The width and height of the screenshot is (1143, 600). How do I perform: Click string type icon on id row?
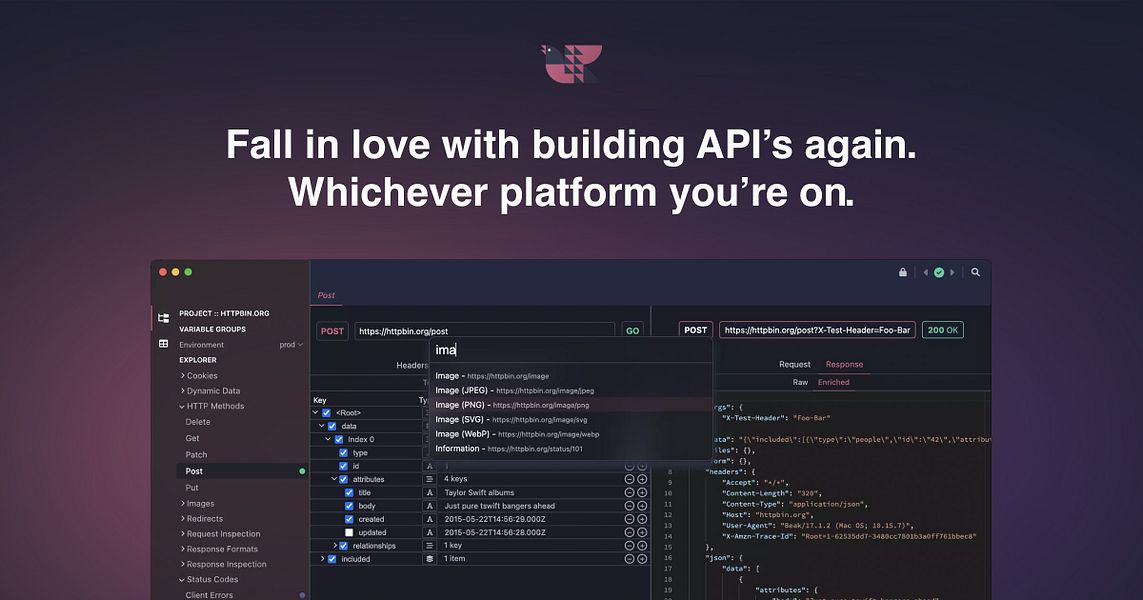coord(429,466)
